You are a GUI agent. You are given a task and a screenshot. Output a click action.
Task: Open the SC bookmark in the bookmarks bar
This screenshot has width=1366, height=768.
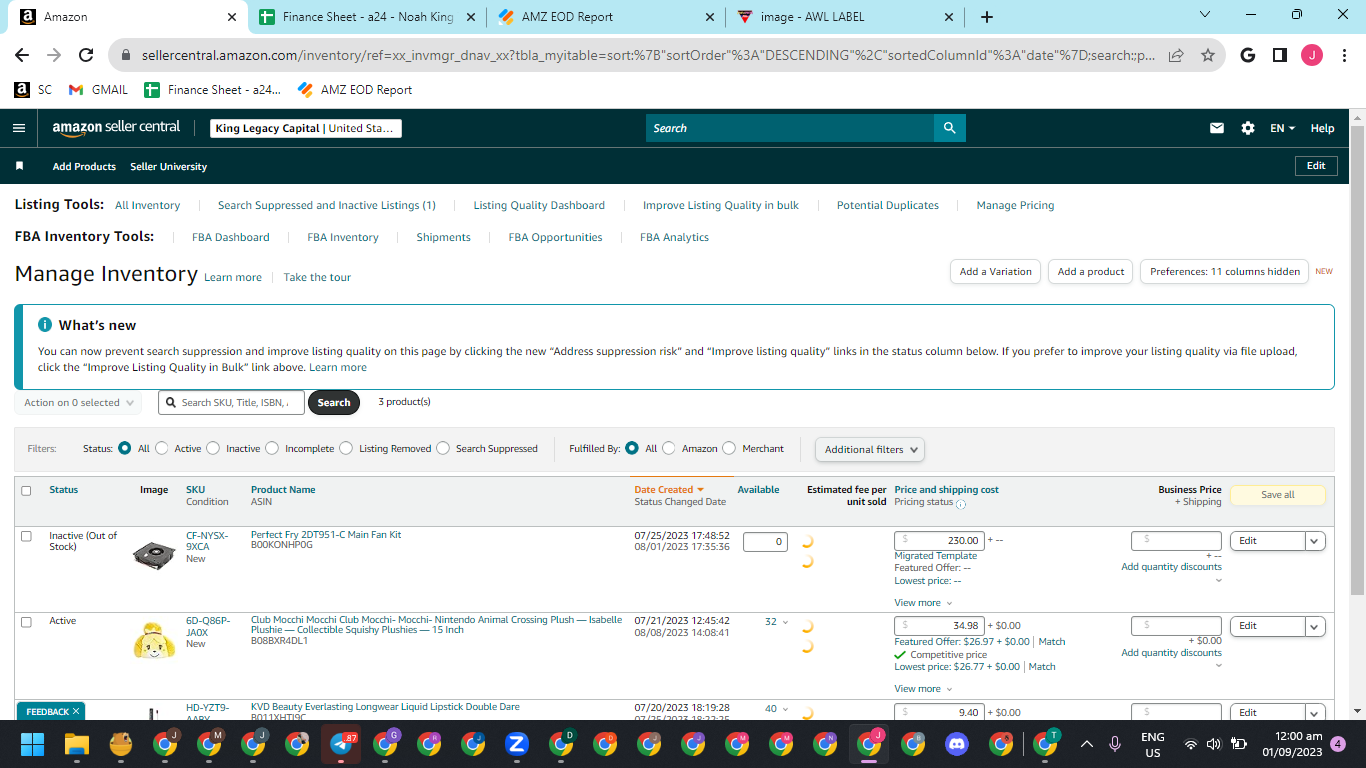coord(33,90)
